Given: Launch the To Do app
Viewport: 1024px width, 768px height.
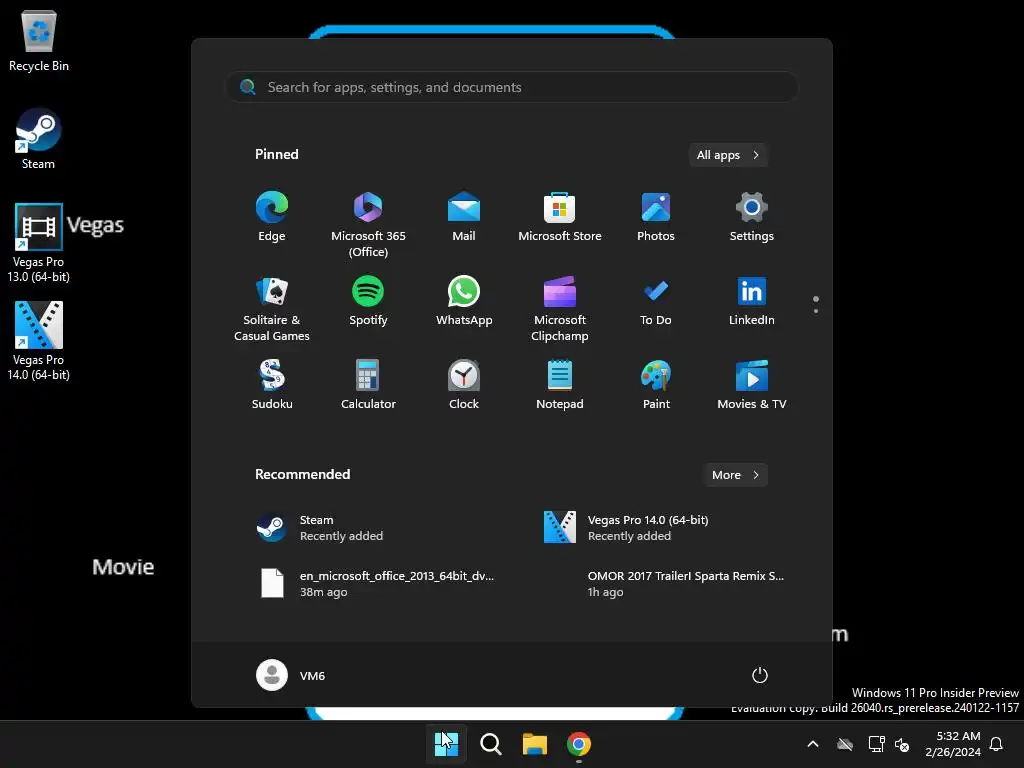Looking at the screenshot, I should click(656, 301).
